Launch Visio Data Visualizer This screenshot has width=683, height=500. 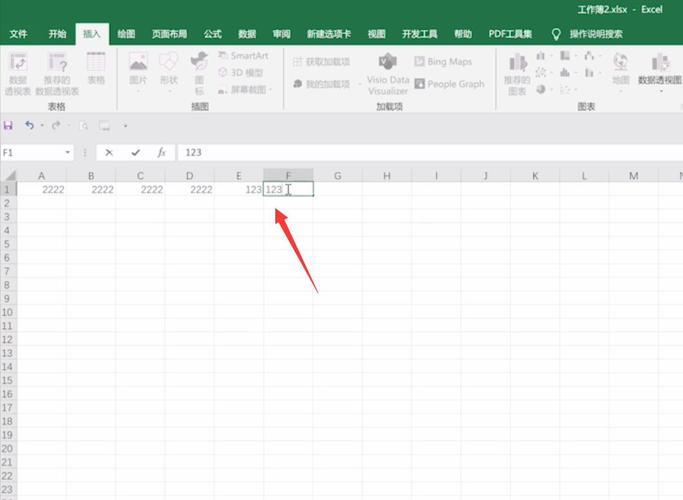tap(388, 73)
